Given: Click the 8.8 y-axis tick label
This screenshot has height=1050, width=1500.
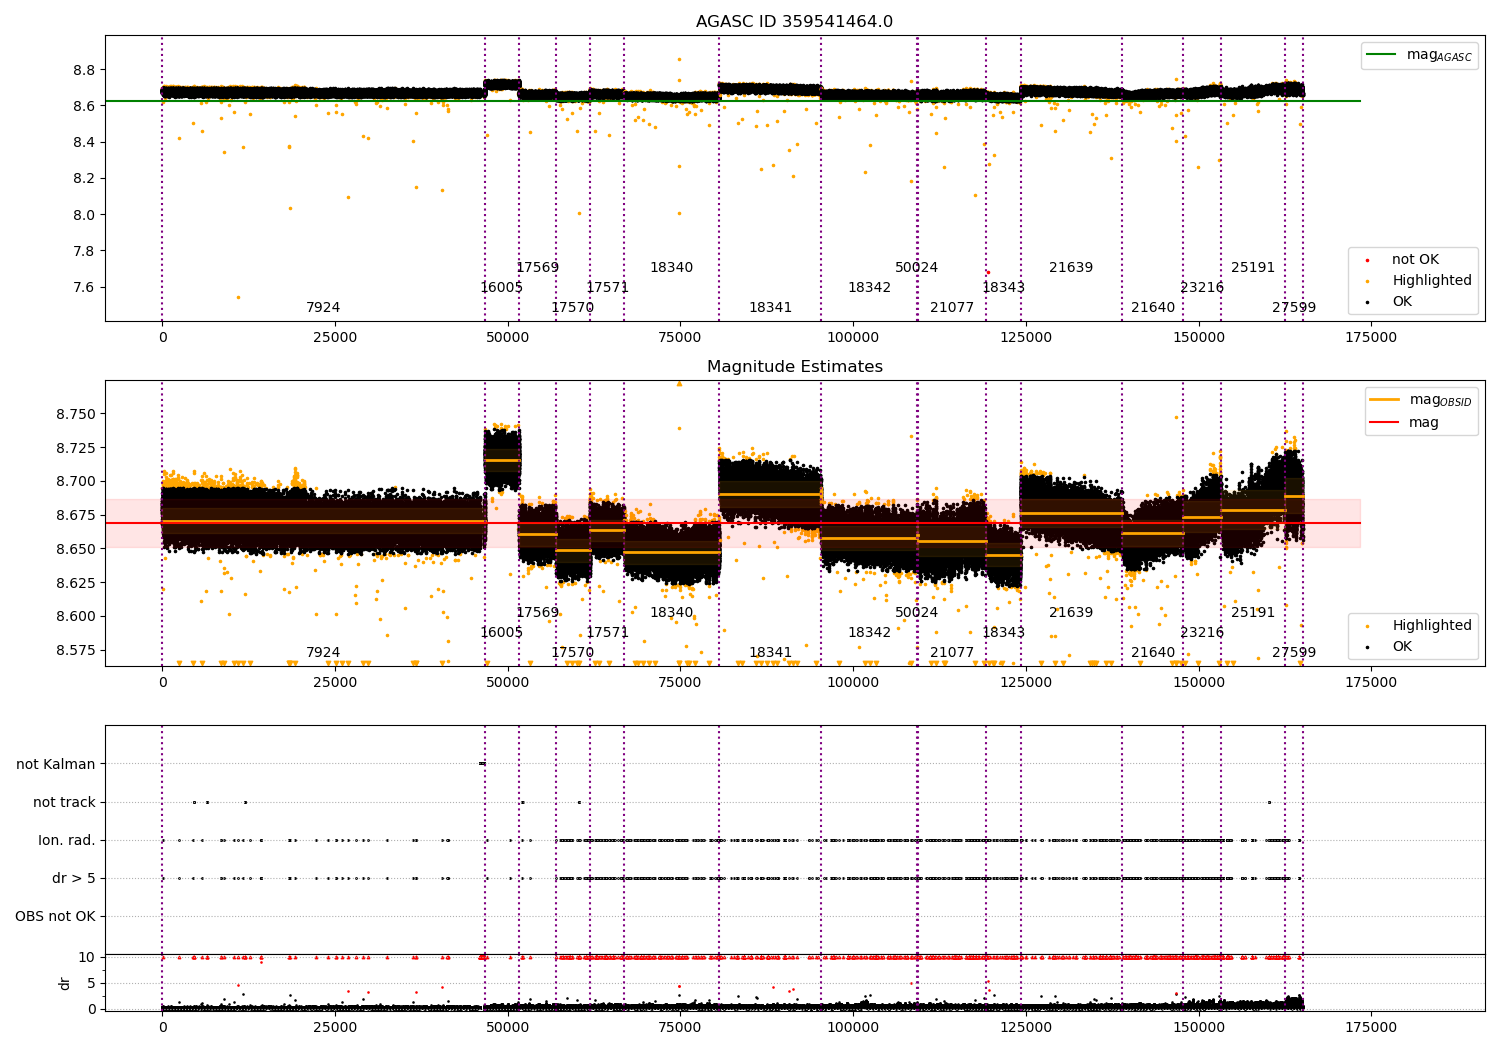Looking at the screenshot, I should point(84,70).
